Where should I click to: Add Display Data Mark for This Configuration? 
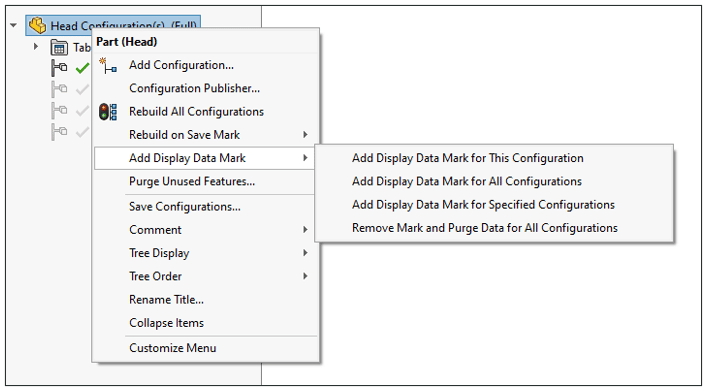[468, 158]
